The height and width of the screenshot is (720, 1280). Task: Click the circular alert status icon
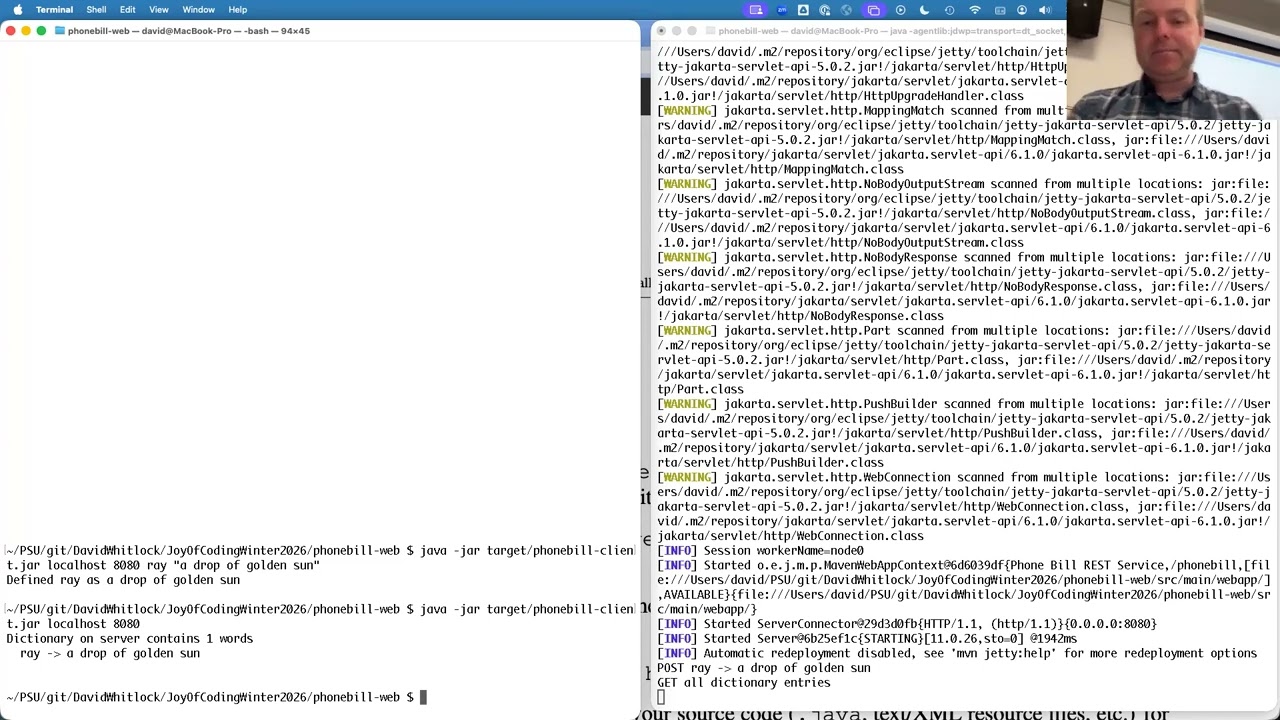tap(949, 10)
